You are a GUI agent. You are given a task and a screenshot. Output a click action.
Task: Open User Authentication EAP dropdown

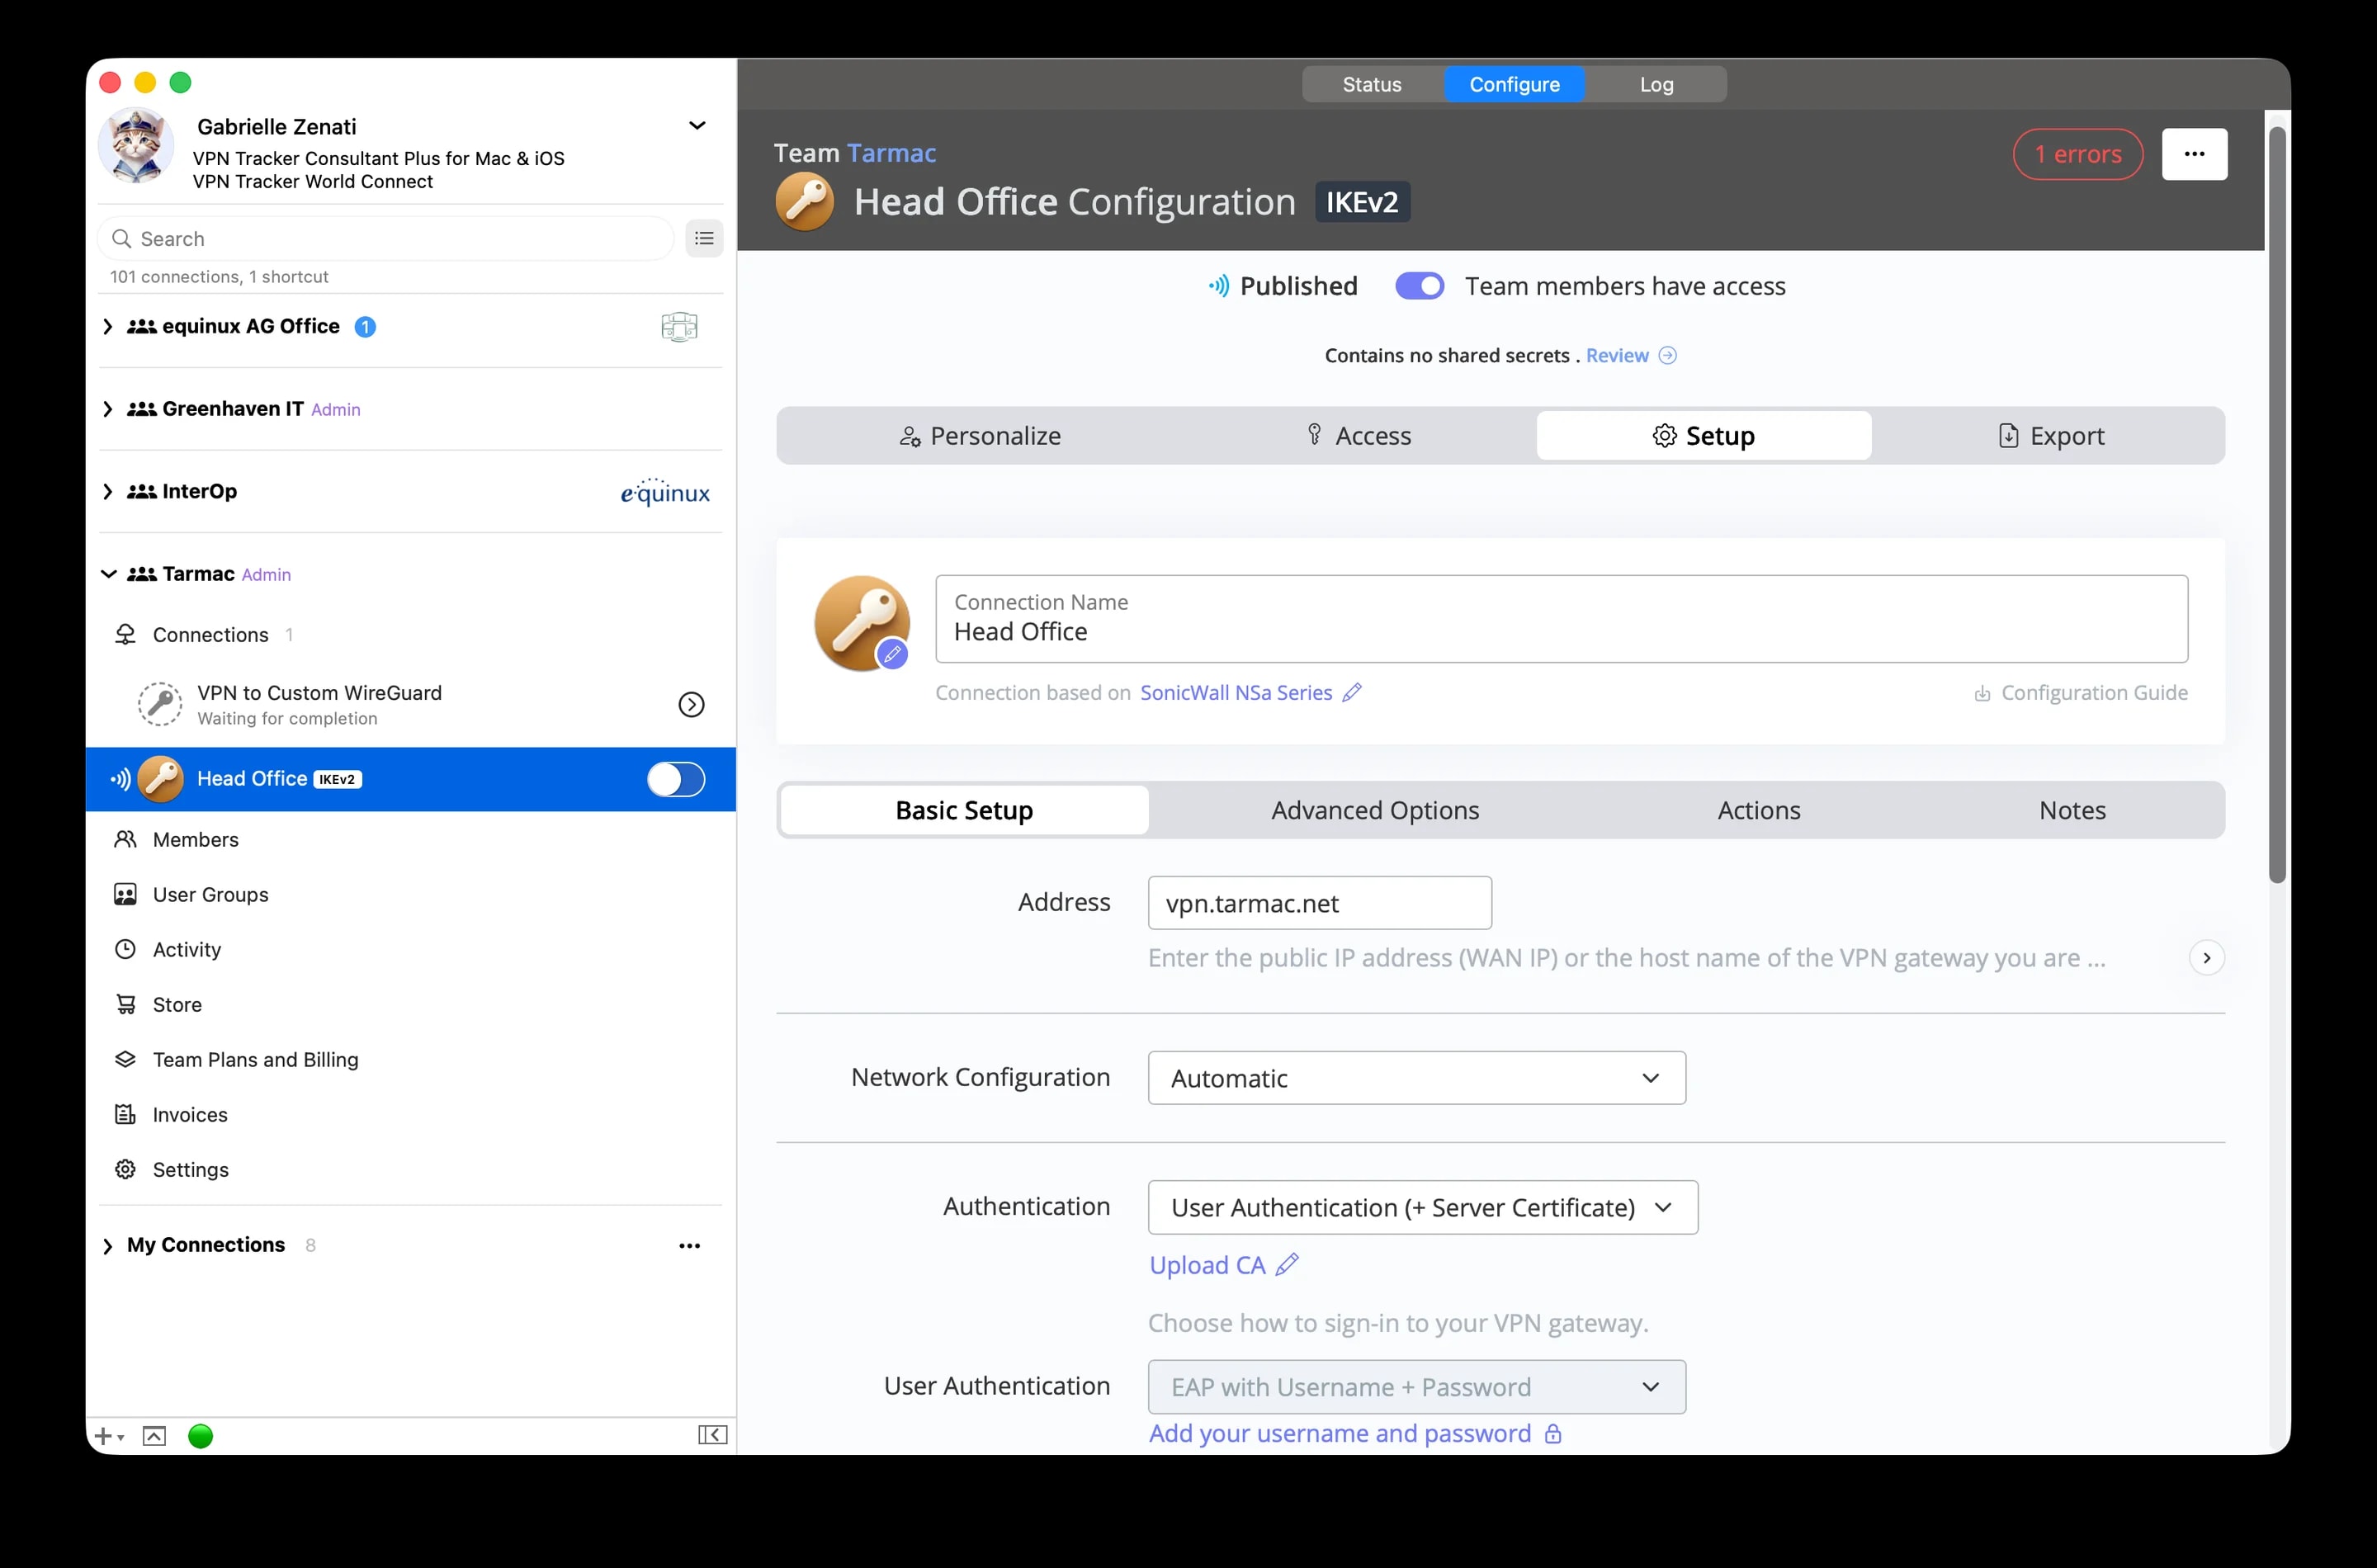(x=1417, y=1388)
